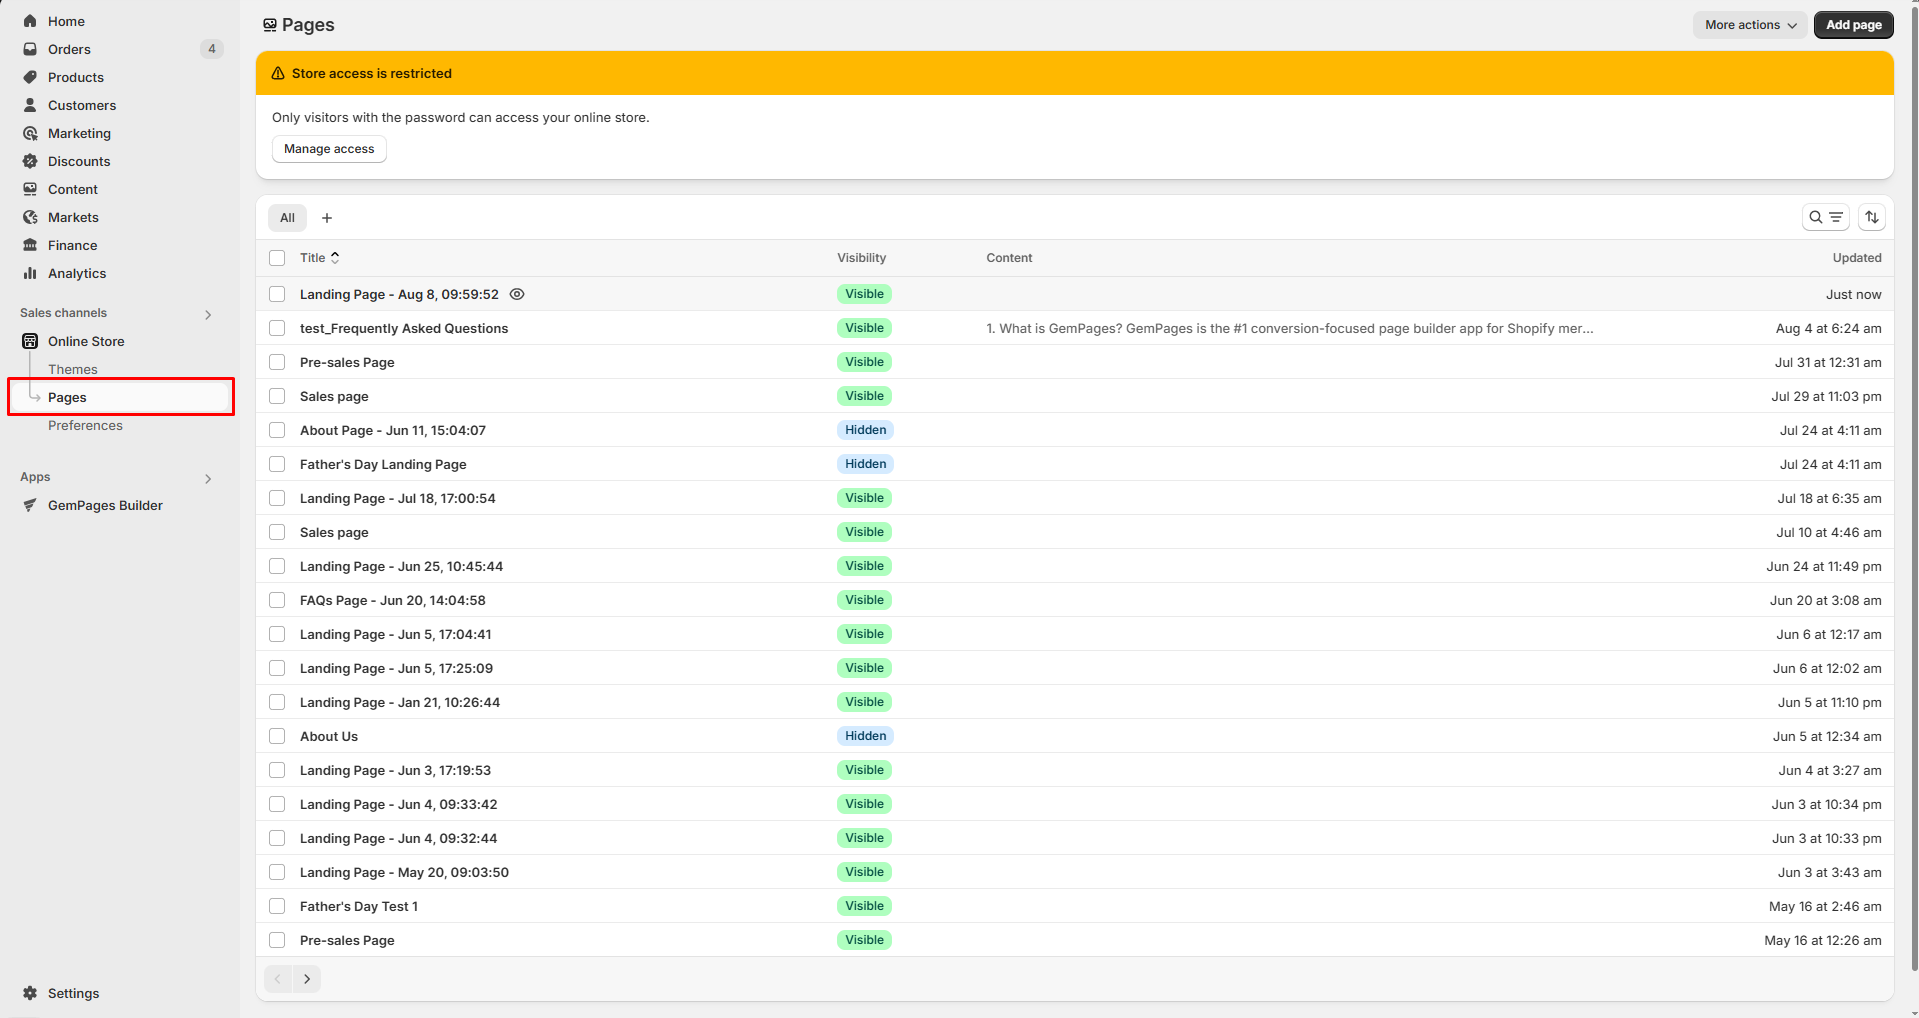The height and width of the screenshot is (1018, 1919).
Task: Click the eye preview icon beside Landing Page Aug 8
Action: (517, 294)
